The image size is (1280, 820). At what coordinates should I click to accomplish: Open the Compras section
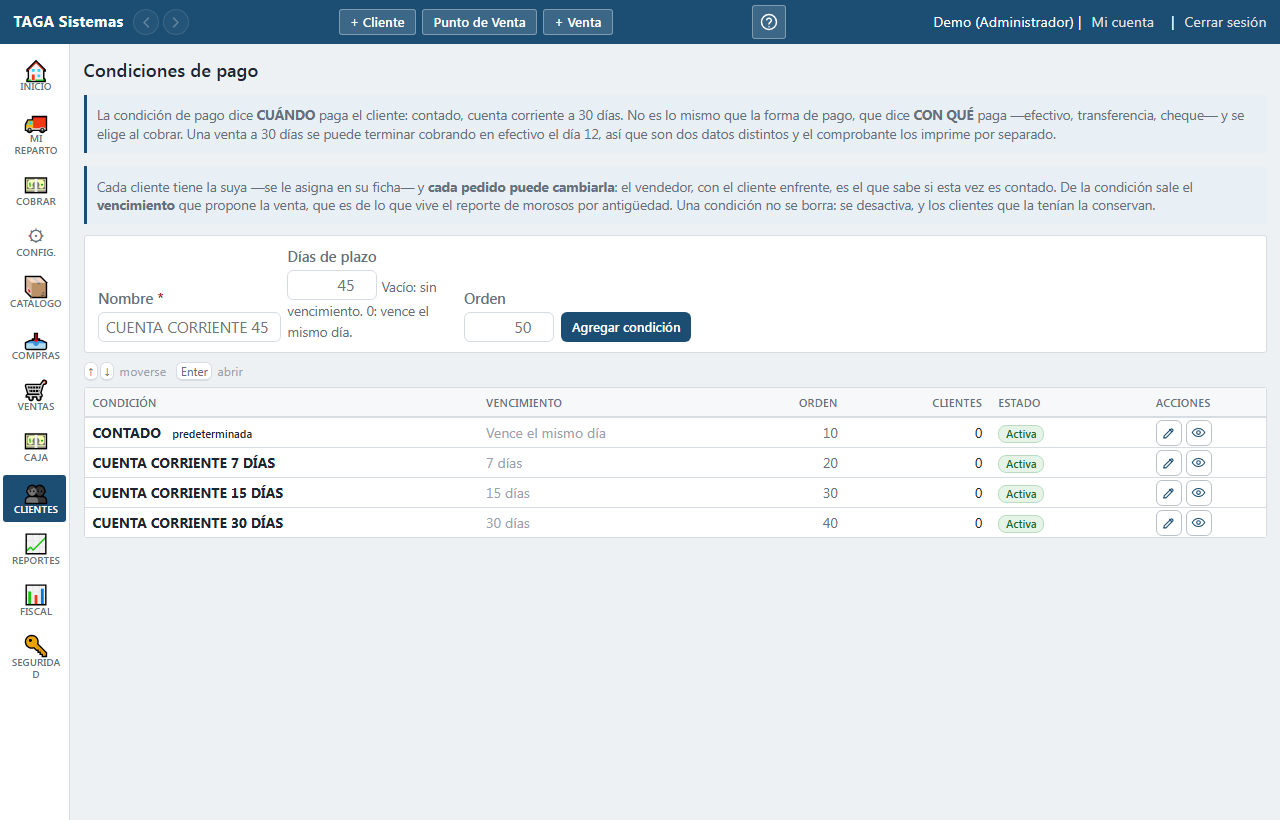pyautogui.click(x=35, y=345)
